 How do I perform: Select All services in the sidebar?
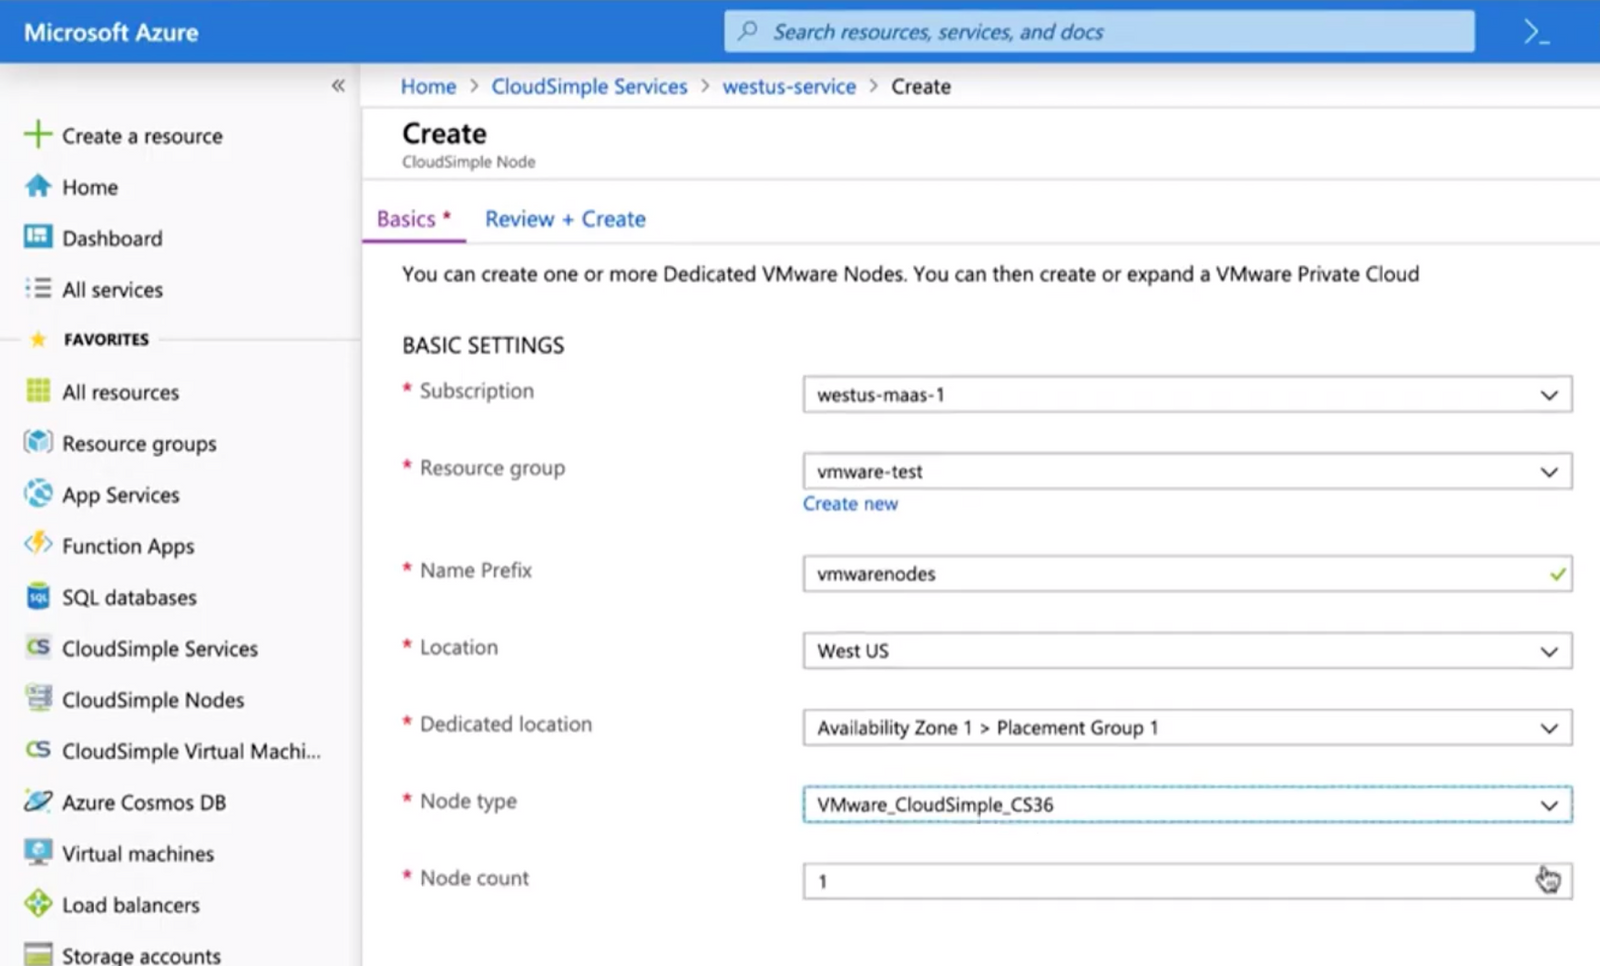[x=112, y=290]
